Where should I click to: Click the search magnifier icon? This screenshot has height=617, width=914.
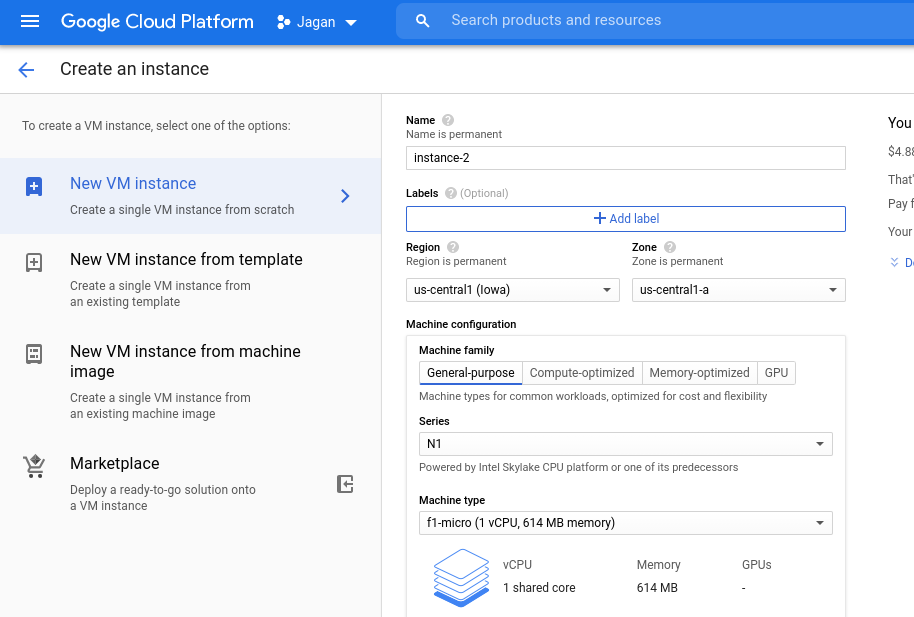point(423,21)
